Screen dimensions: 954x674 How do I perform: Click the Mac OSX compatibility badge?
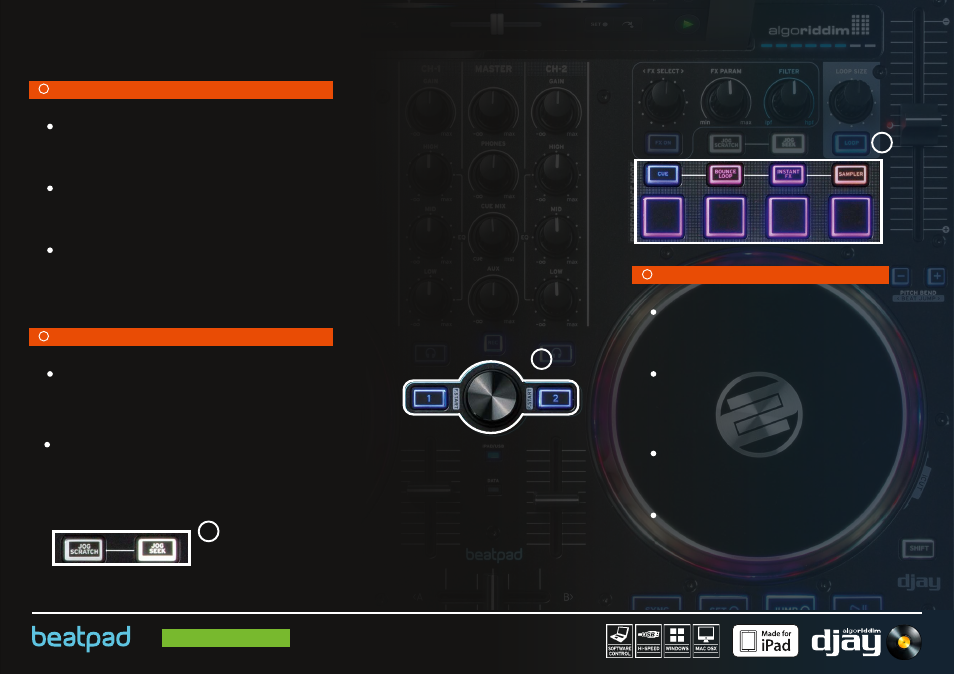point(706,641)
